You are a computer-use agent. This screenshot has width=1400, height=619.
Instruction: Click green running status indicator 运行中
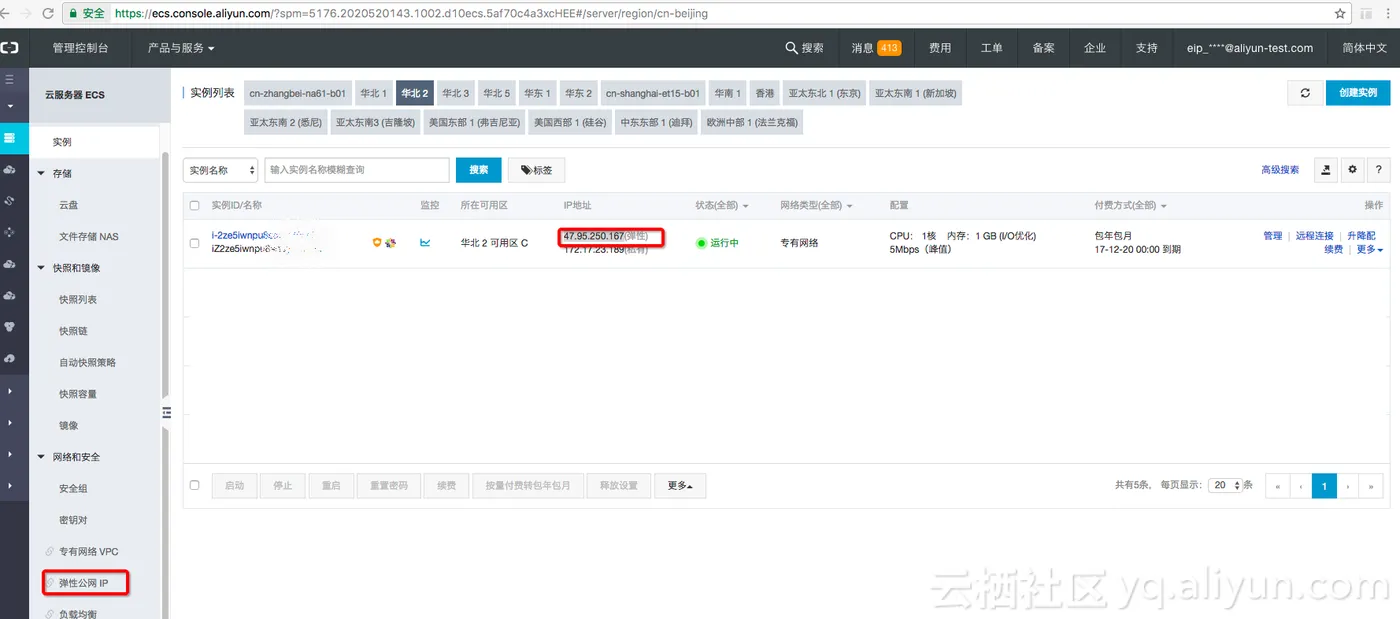717,243
